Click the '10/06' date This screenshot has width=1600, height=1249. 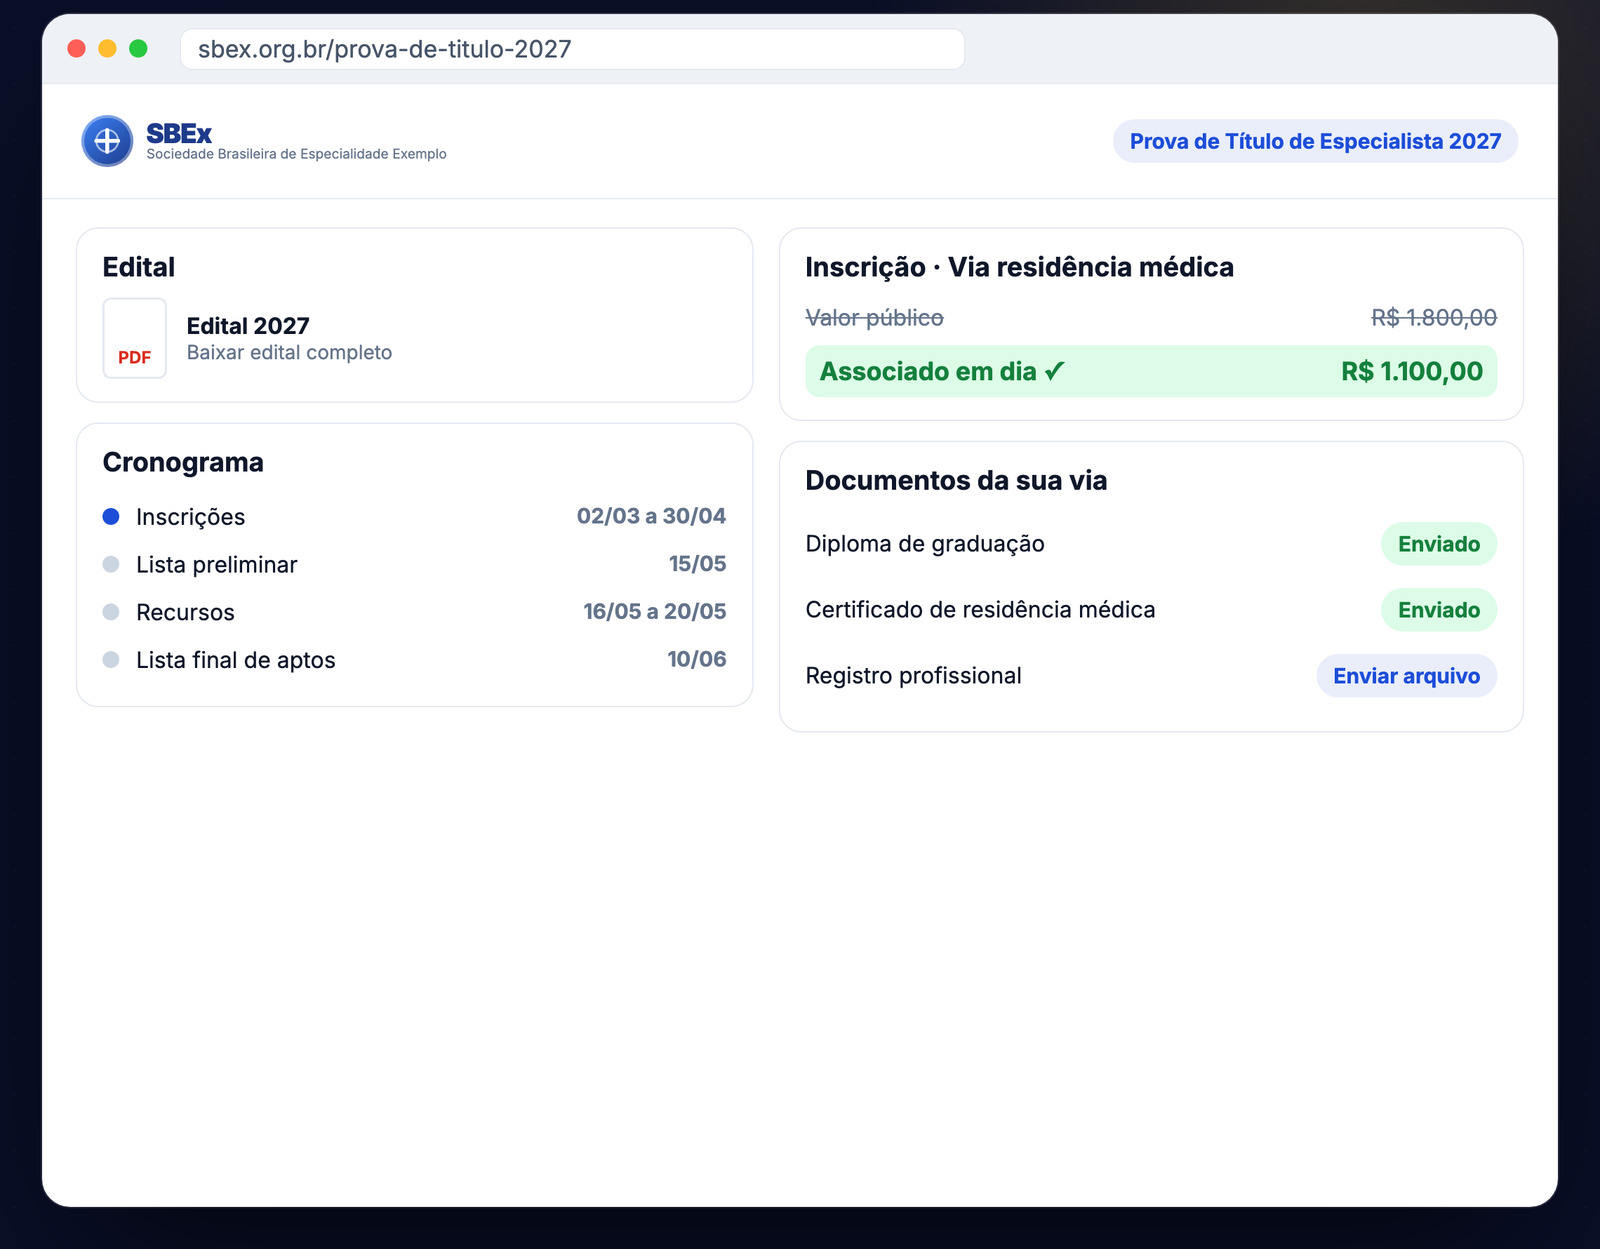[x=696, y=659]
